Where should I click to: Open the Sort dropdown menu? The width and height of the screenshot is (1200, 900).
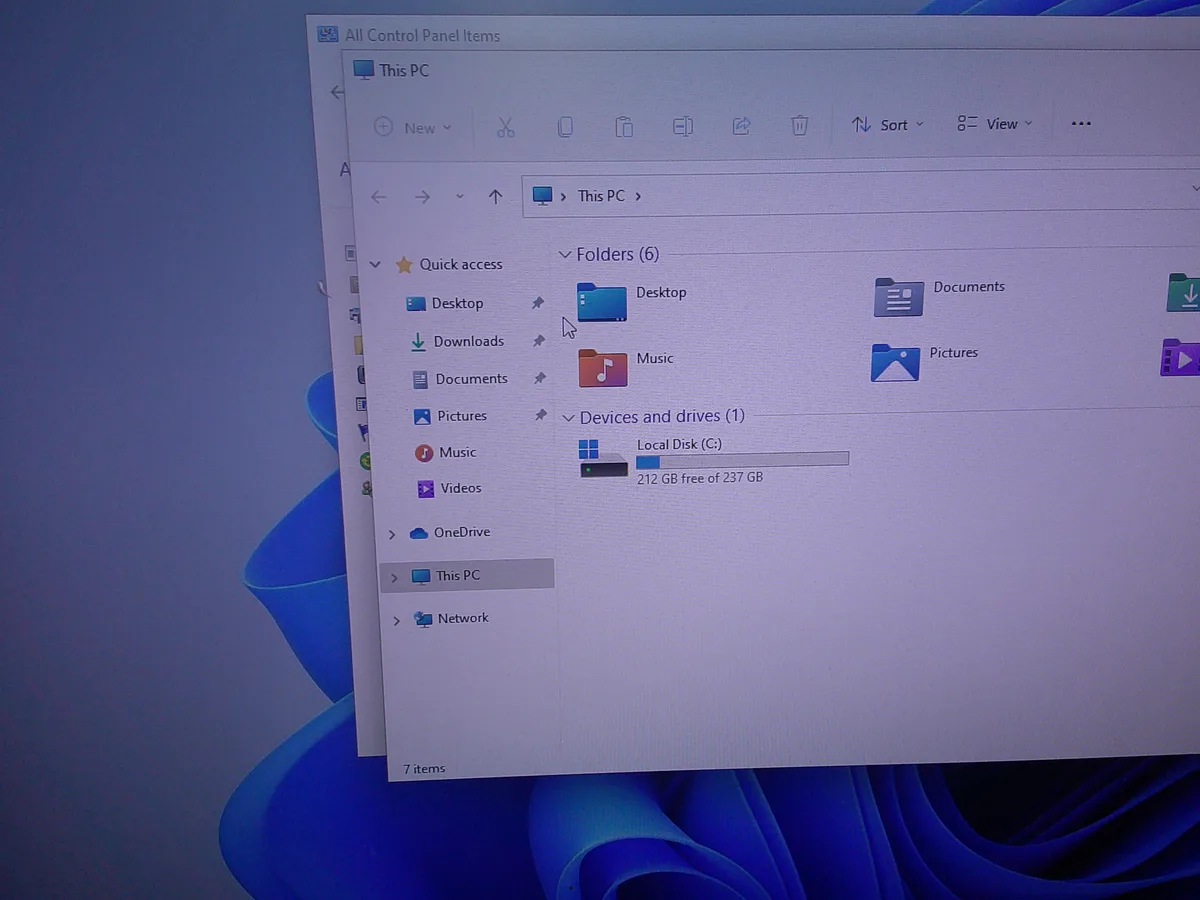[x=888, y=125]
